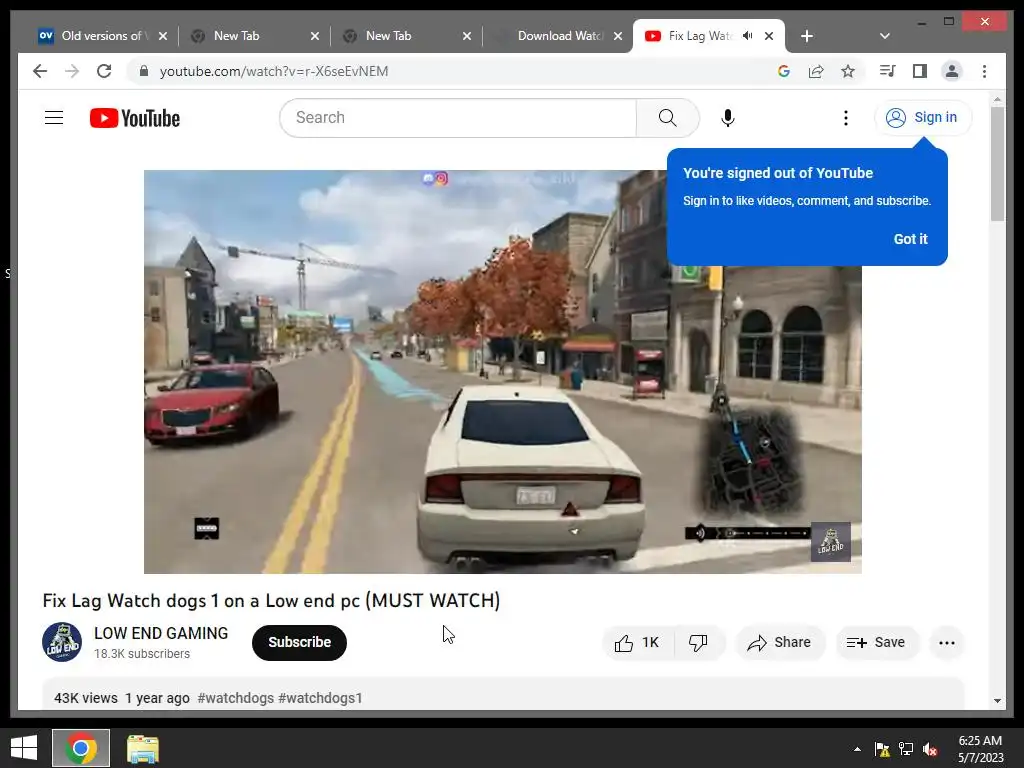
Task: Open a new browser tab
Action: coord(807,36)
